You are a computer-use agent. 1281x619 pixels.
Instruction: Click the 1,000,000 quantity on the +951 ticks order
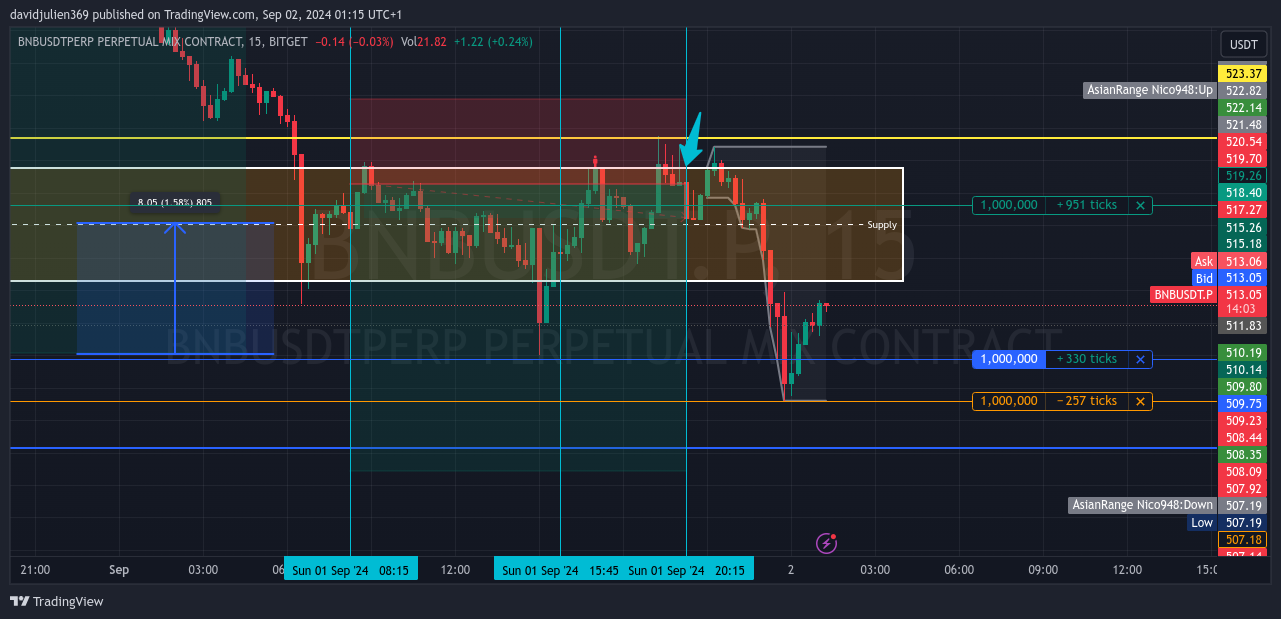click(x=1008, y=205)
